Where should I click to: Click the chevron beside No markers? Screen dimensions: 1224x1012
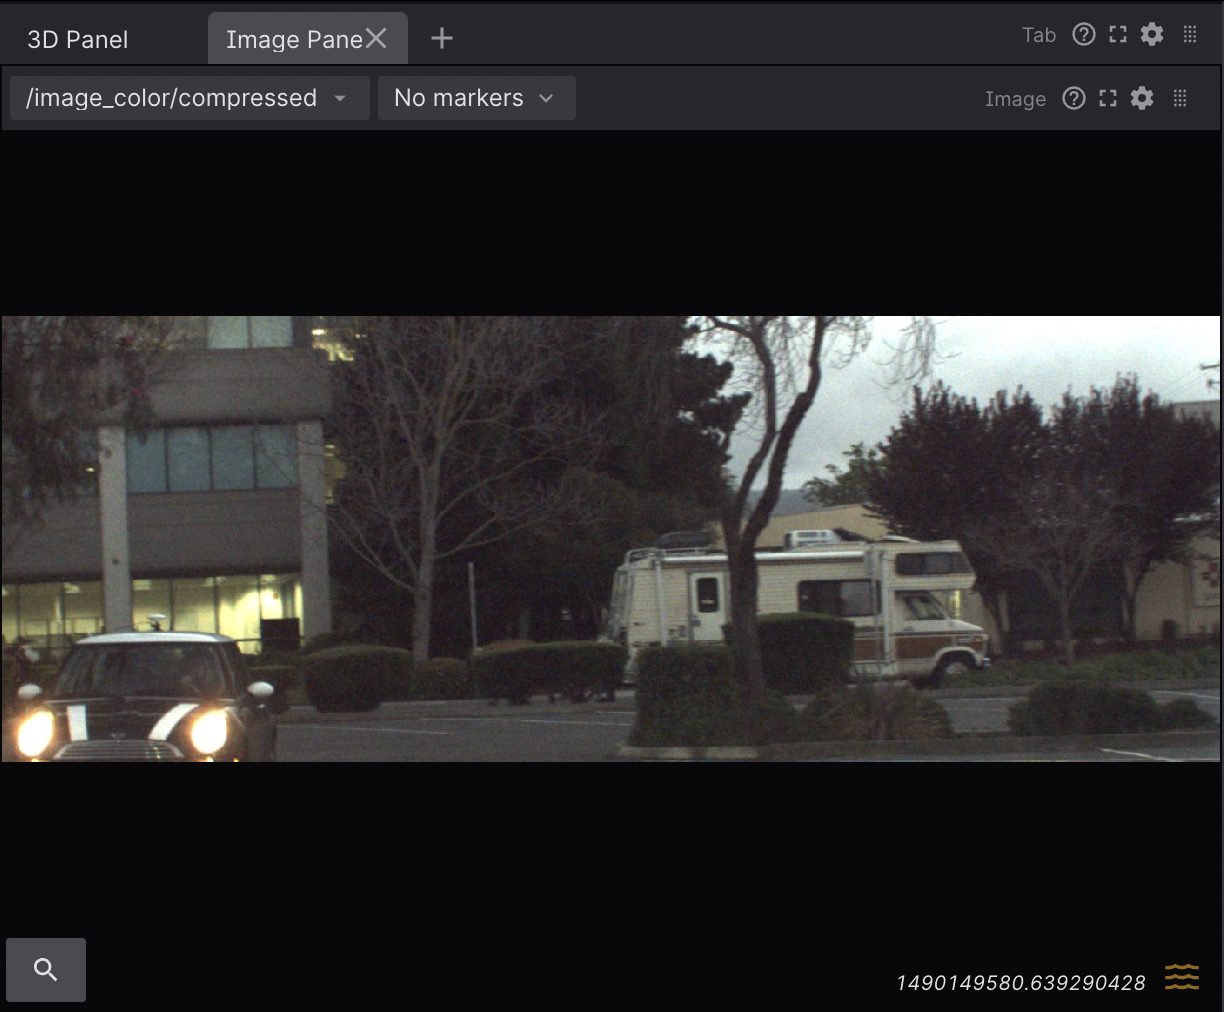tap(546, 98)
